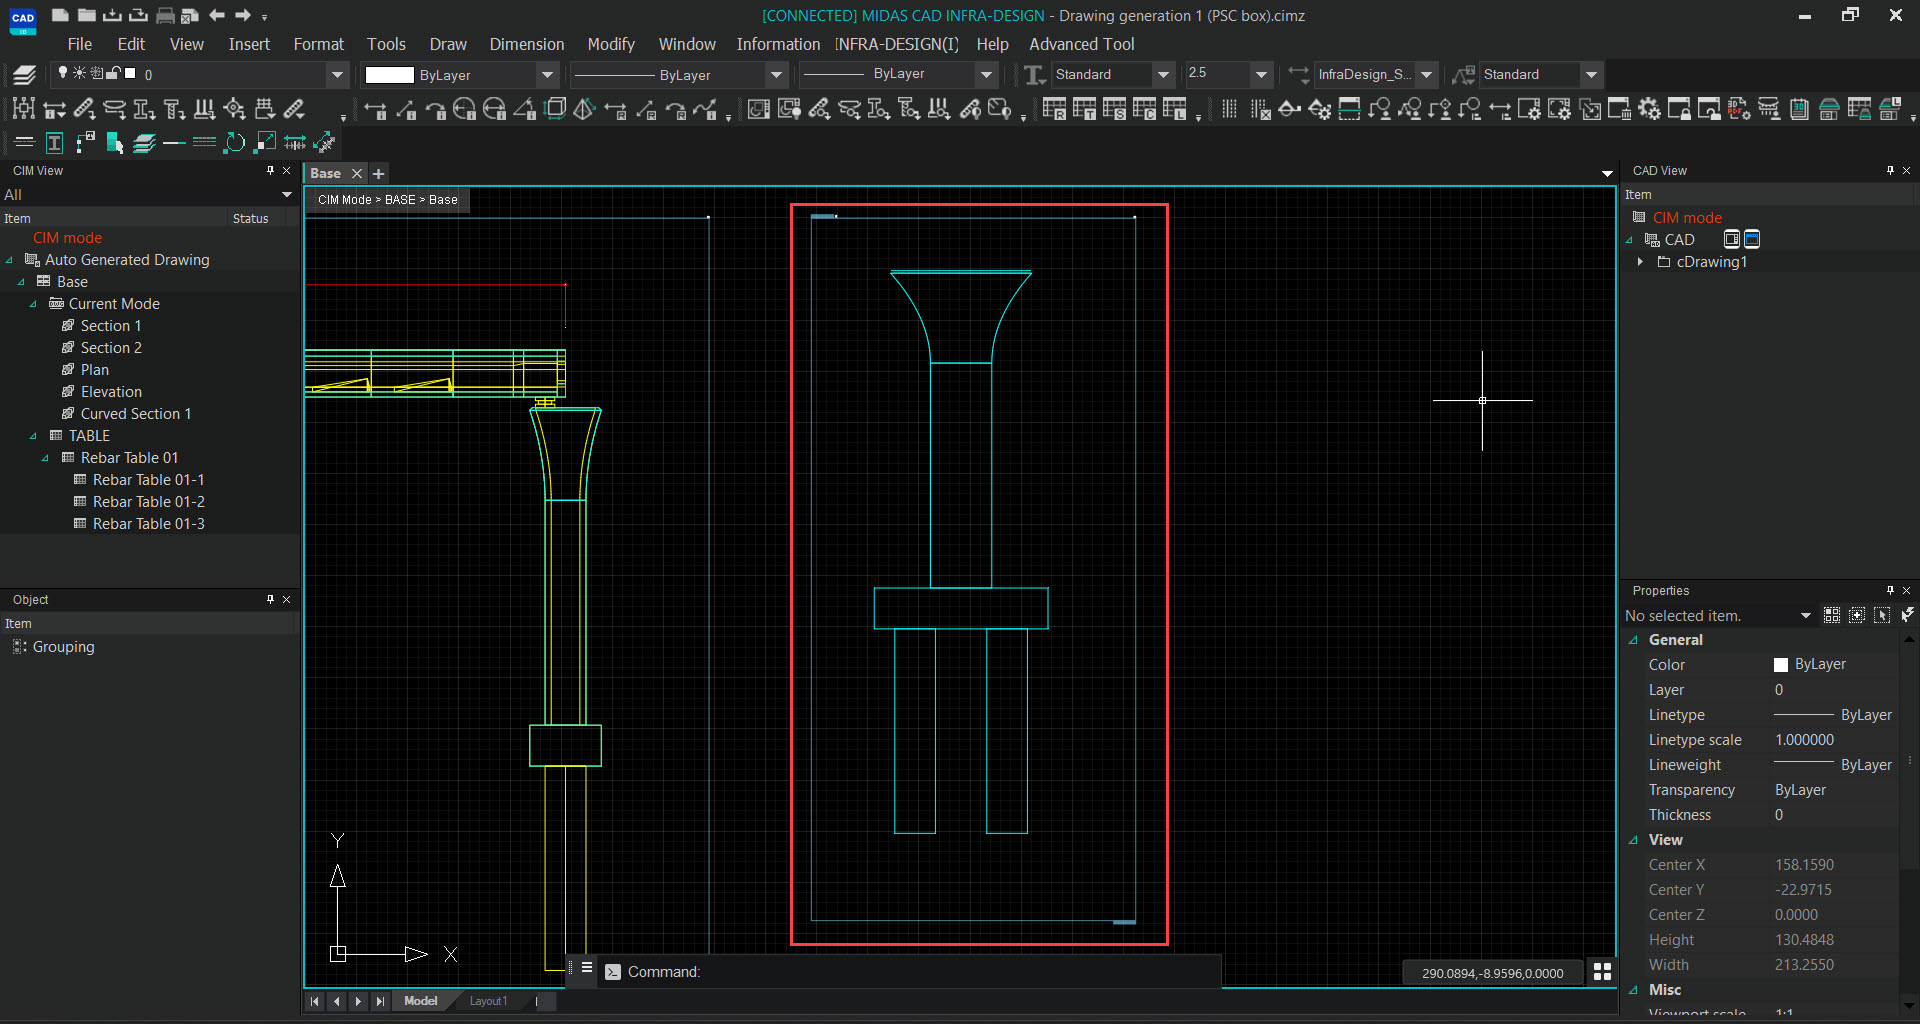
Task: Toggle the layer on/off lightbulb
Action: [x=63, y=73]
